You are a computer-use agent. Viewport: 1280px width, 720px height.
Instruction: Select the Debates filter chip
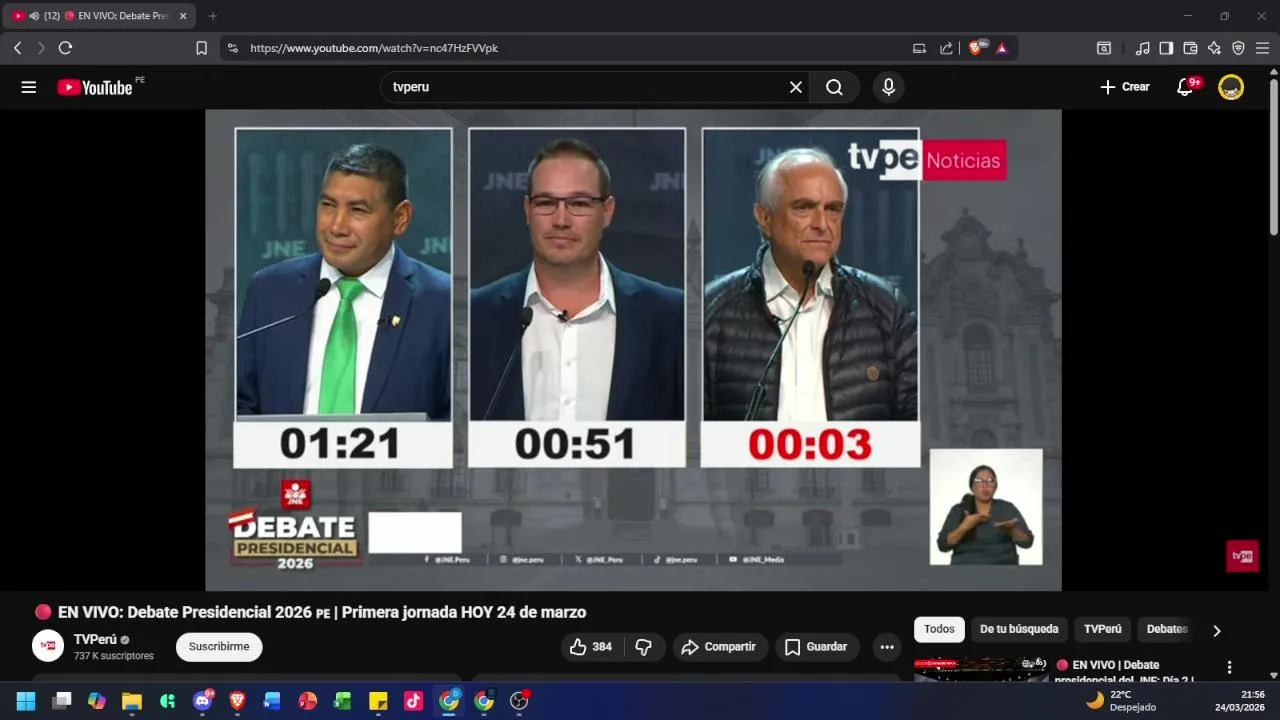pos(1167,629)
